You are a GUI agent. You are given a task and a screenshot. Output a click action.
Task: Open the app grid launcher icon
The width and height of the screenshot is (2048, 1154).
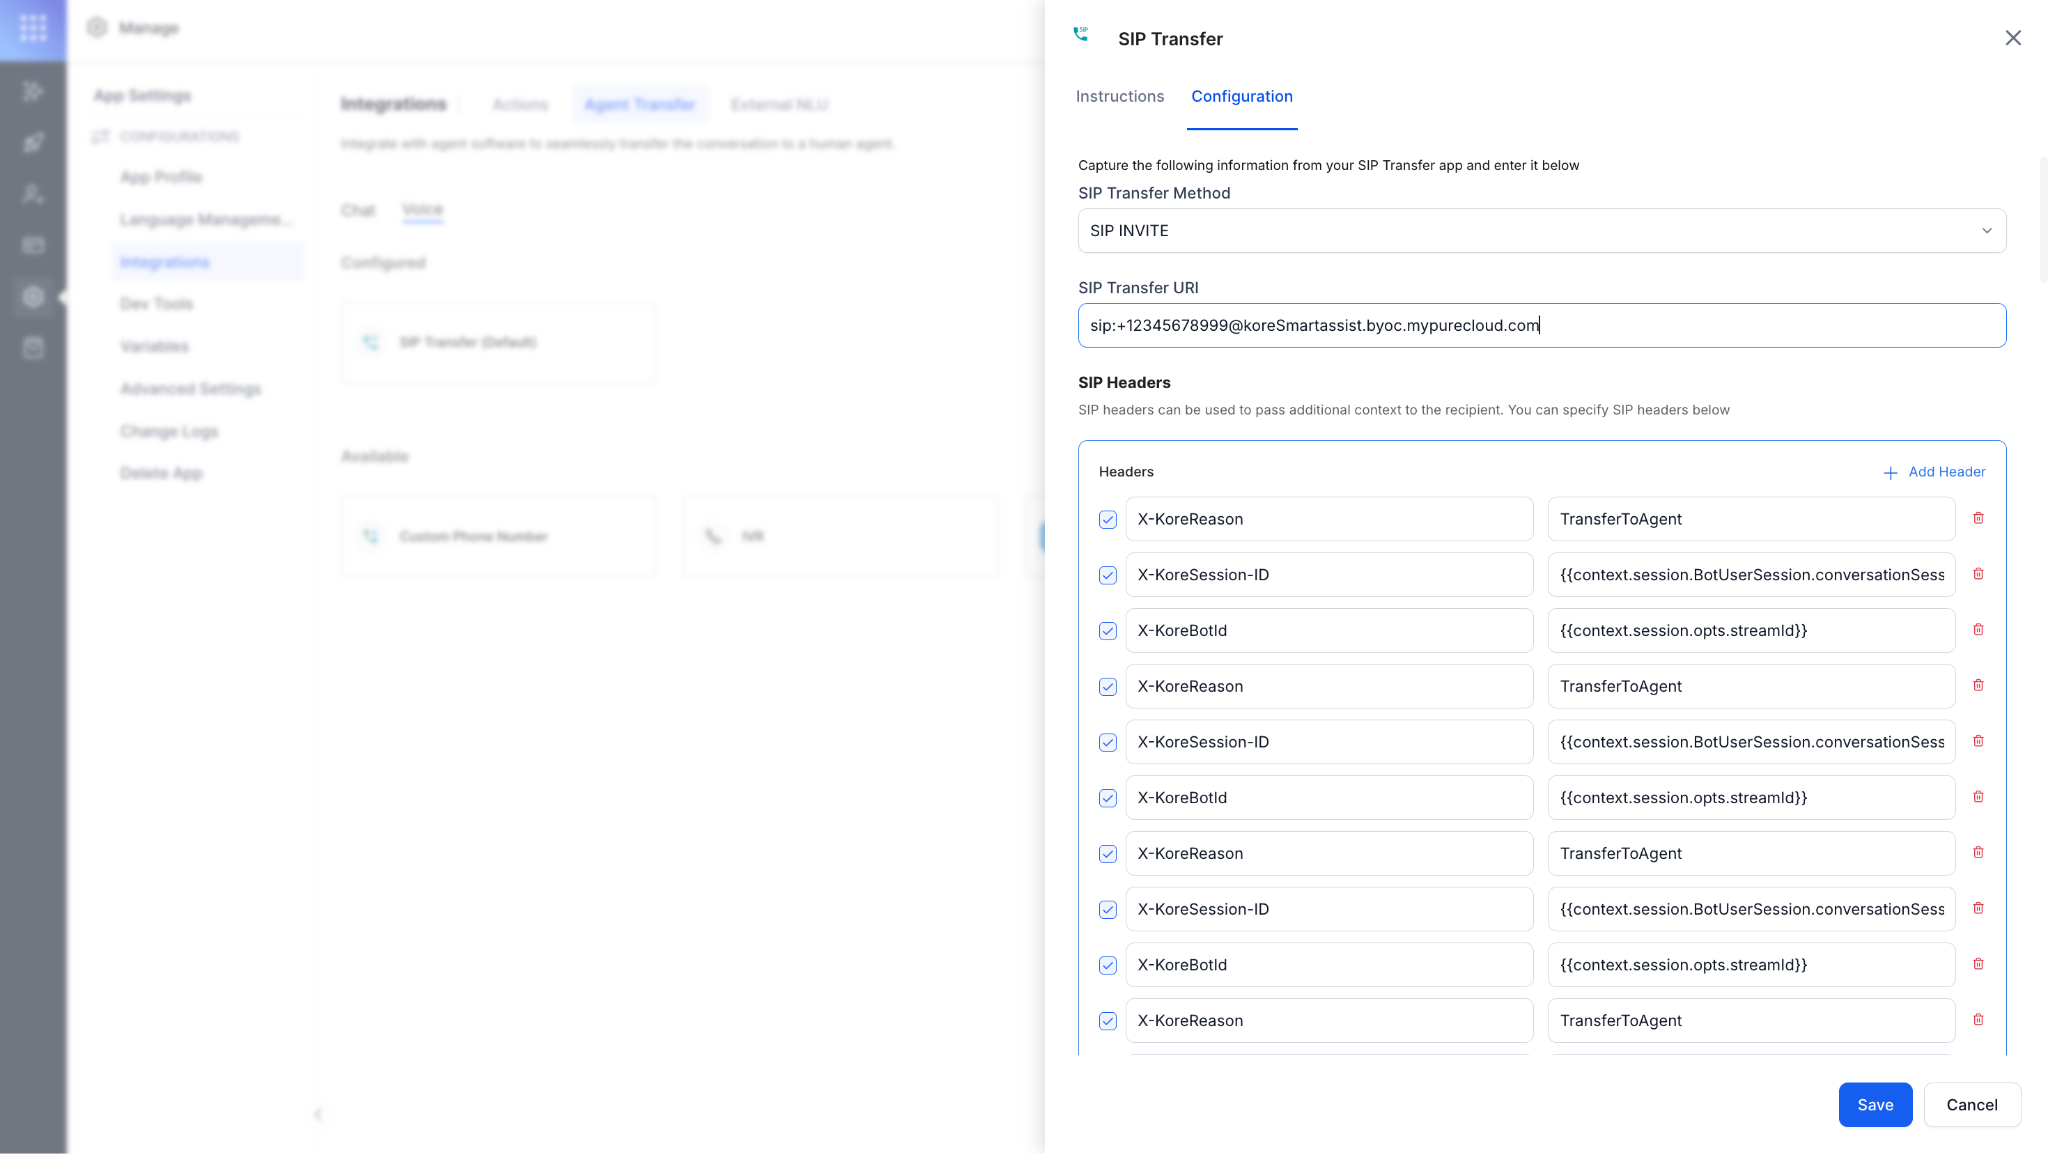pos(33,28)
